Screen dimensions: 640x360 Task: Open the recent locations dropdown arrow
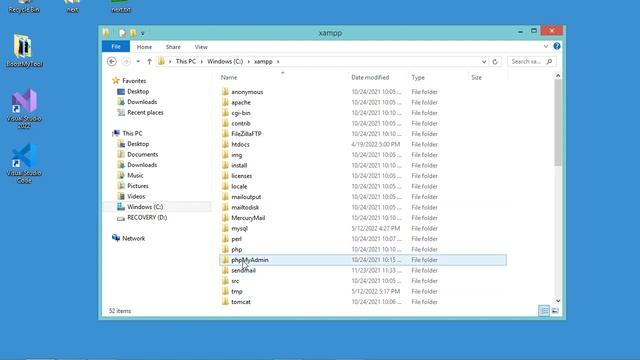138,62
